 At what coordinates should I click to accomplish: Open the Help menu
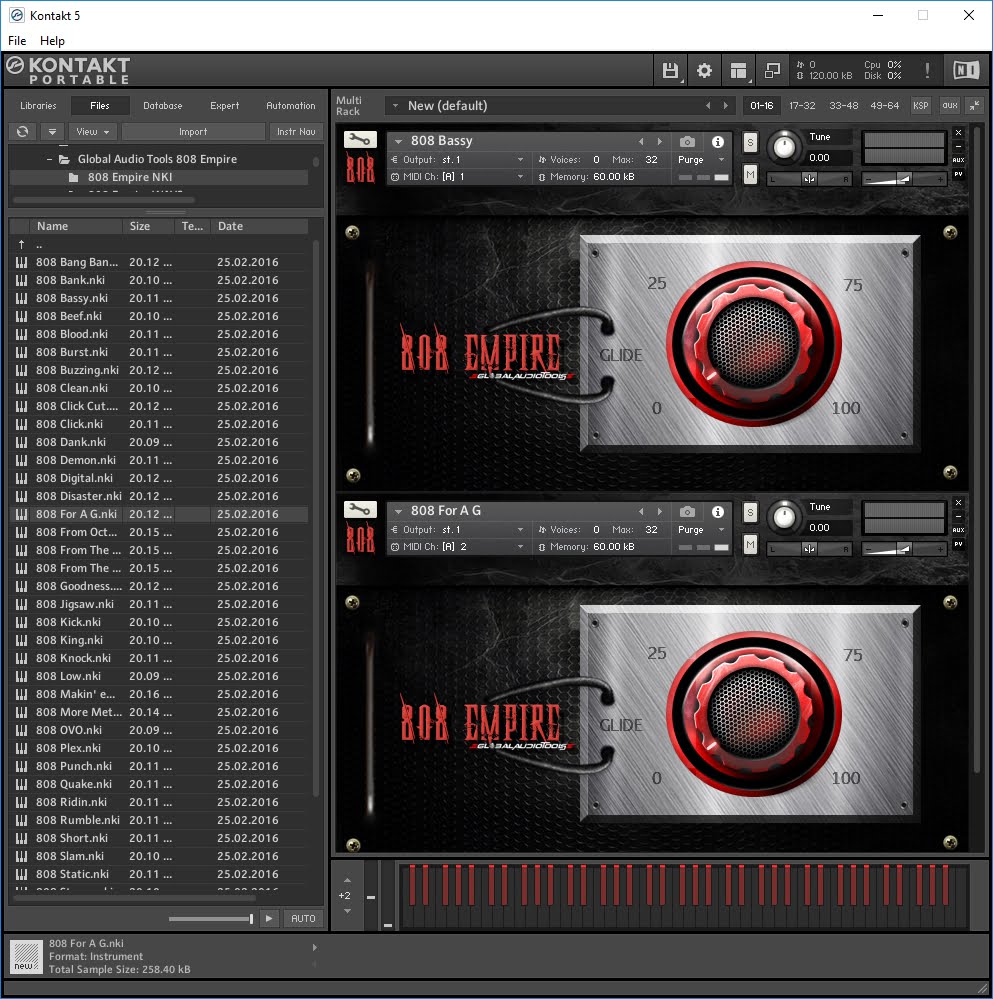(x=52, y=41)
